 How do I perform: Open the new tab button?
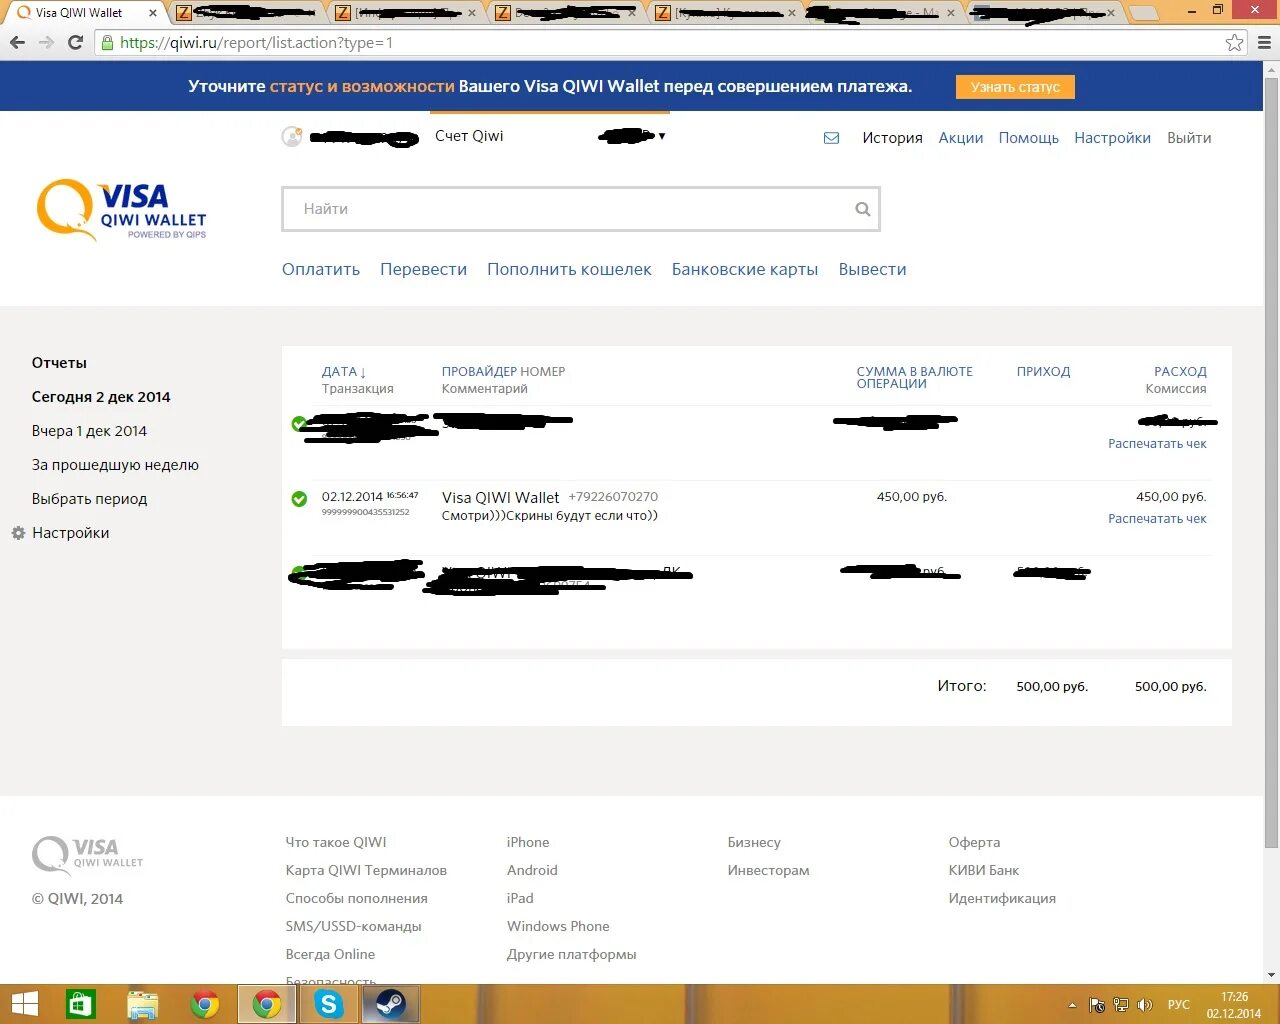(x=1144, y=13)
